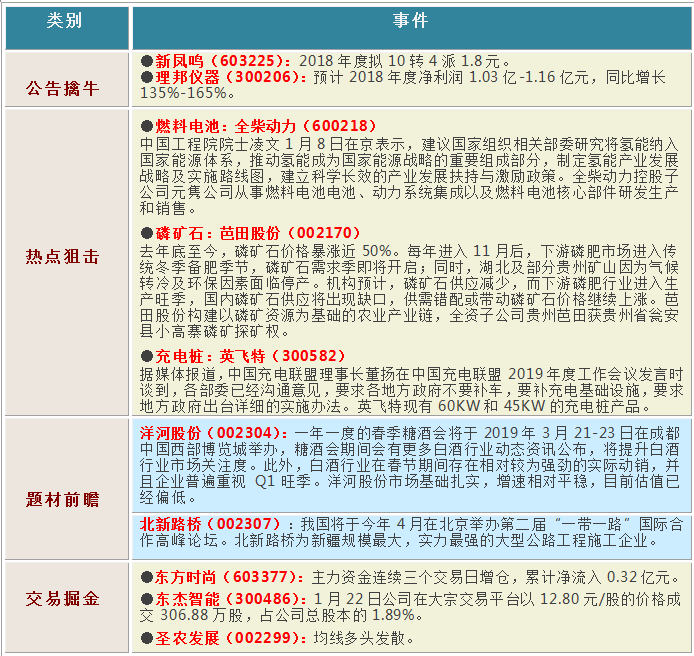Click stock name 洋河股份（002304）
The image size is (694, 656).
click(x=214, y=433)
